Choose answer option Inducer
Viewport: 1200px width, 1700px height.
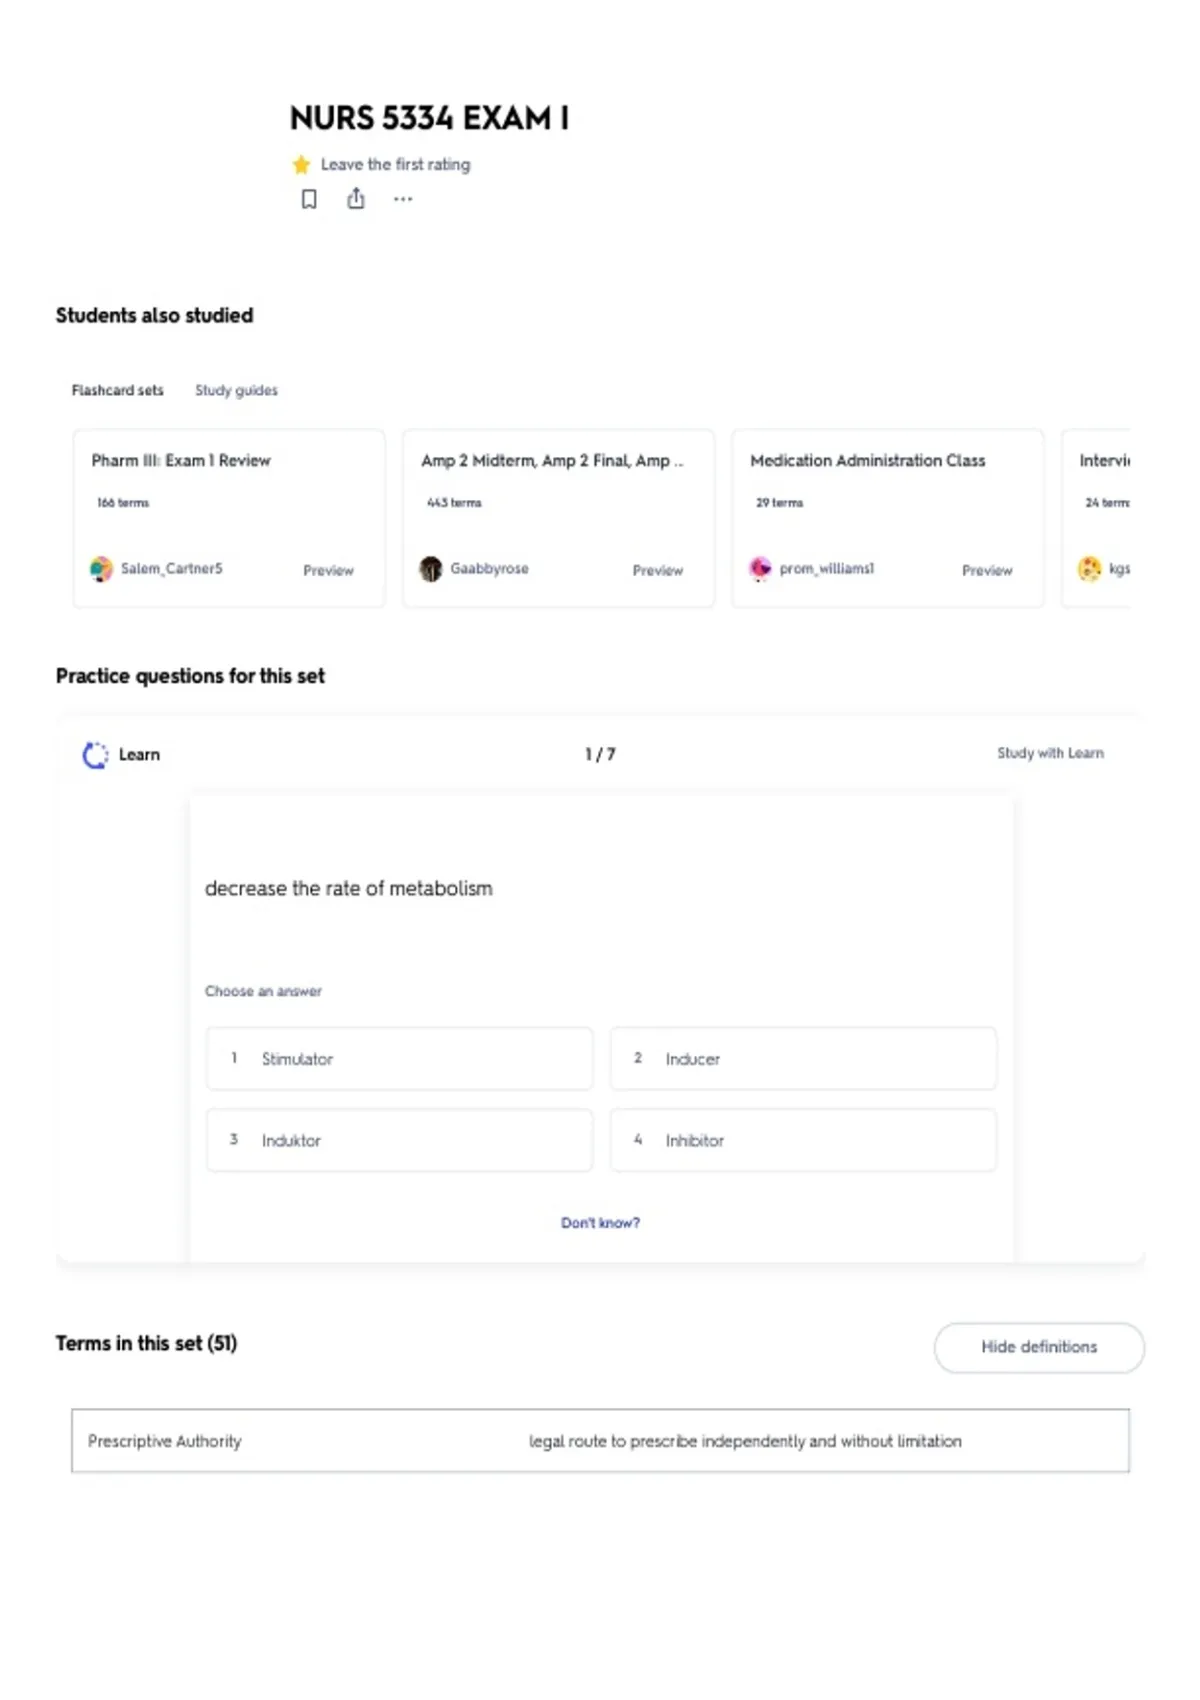pyautogui.click(x=803, y=1058)
